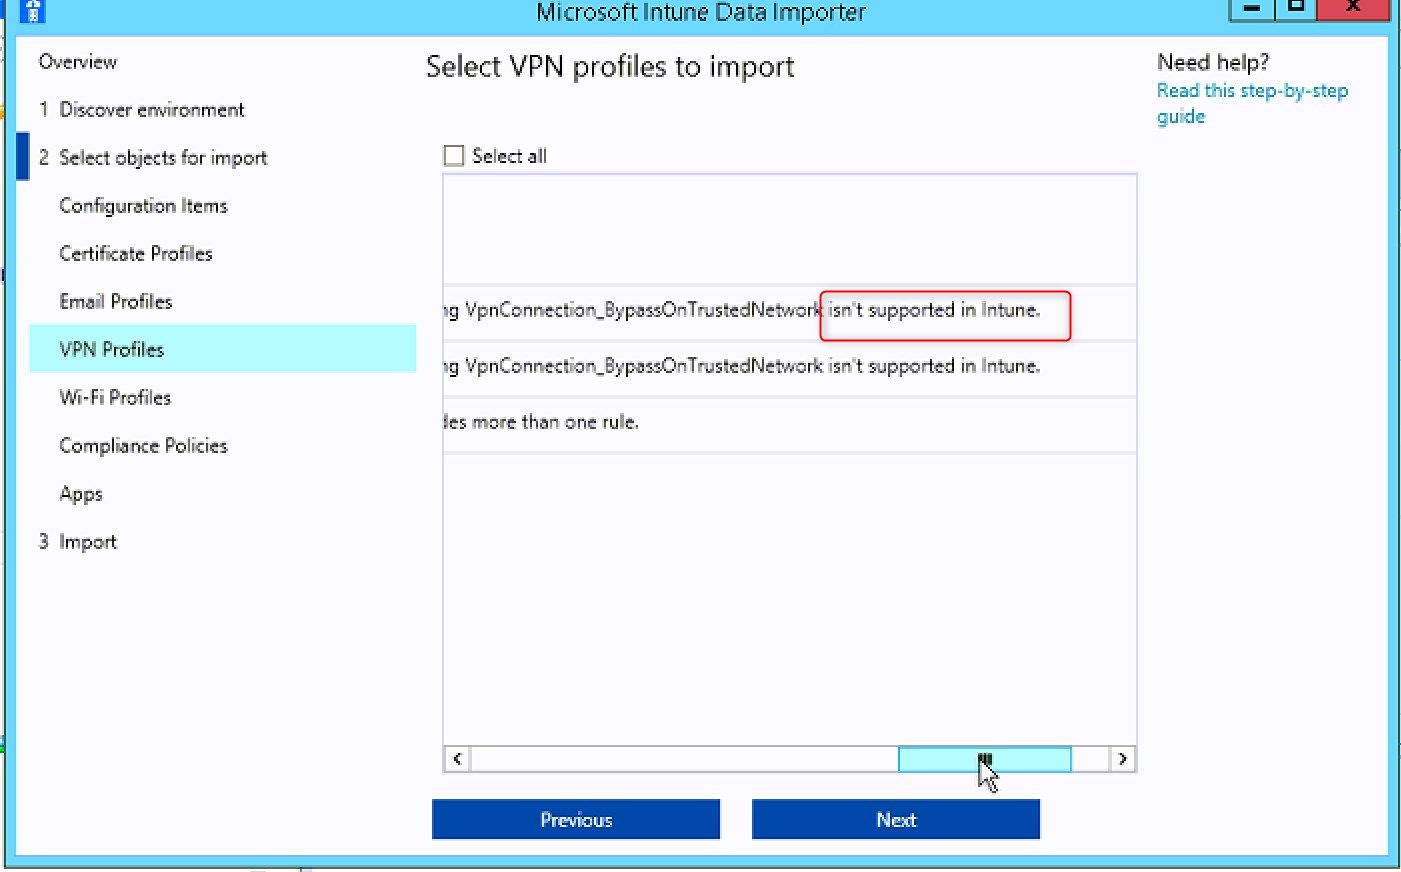Click the Next button
The width and height of the screenshot is (1401, 872).
click(x=896, y=819)
